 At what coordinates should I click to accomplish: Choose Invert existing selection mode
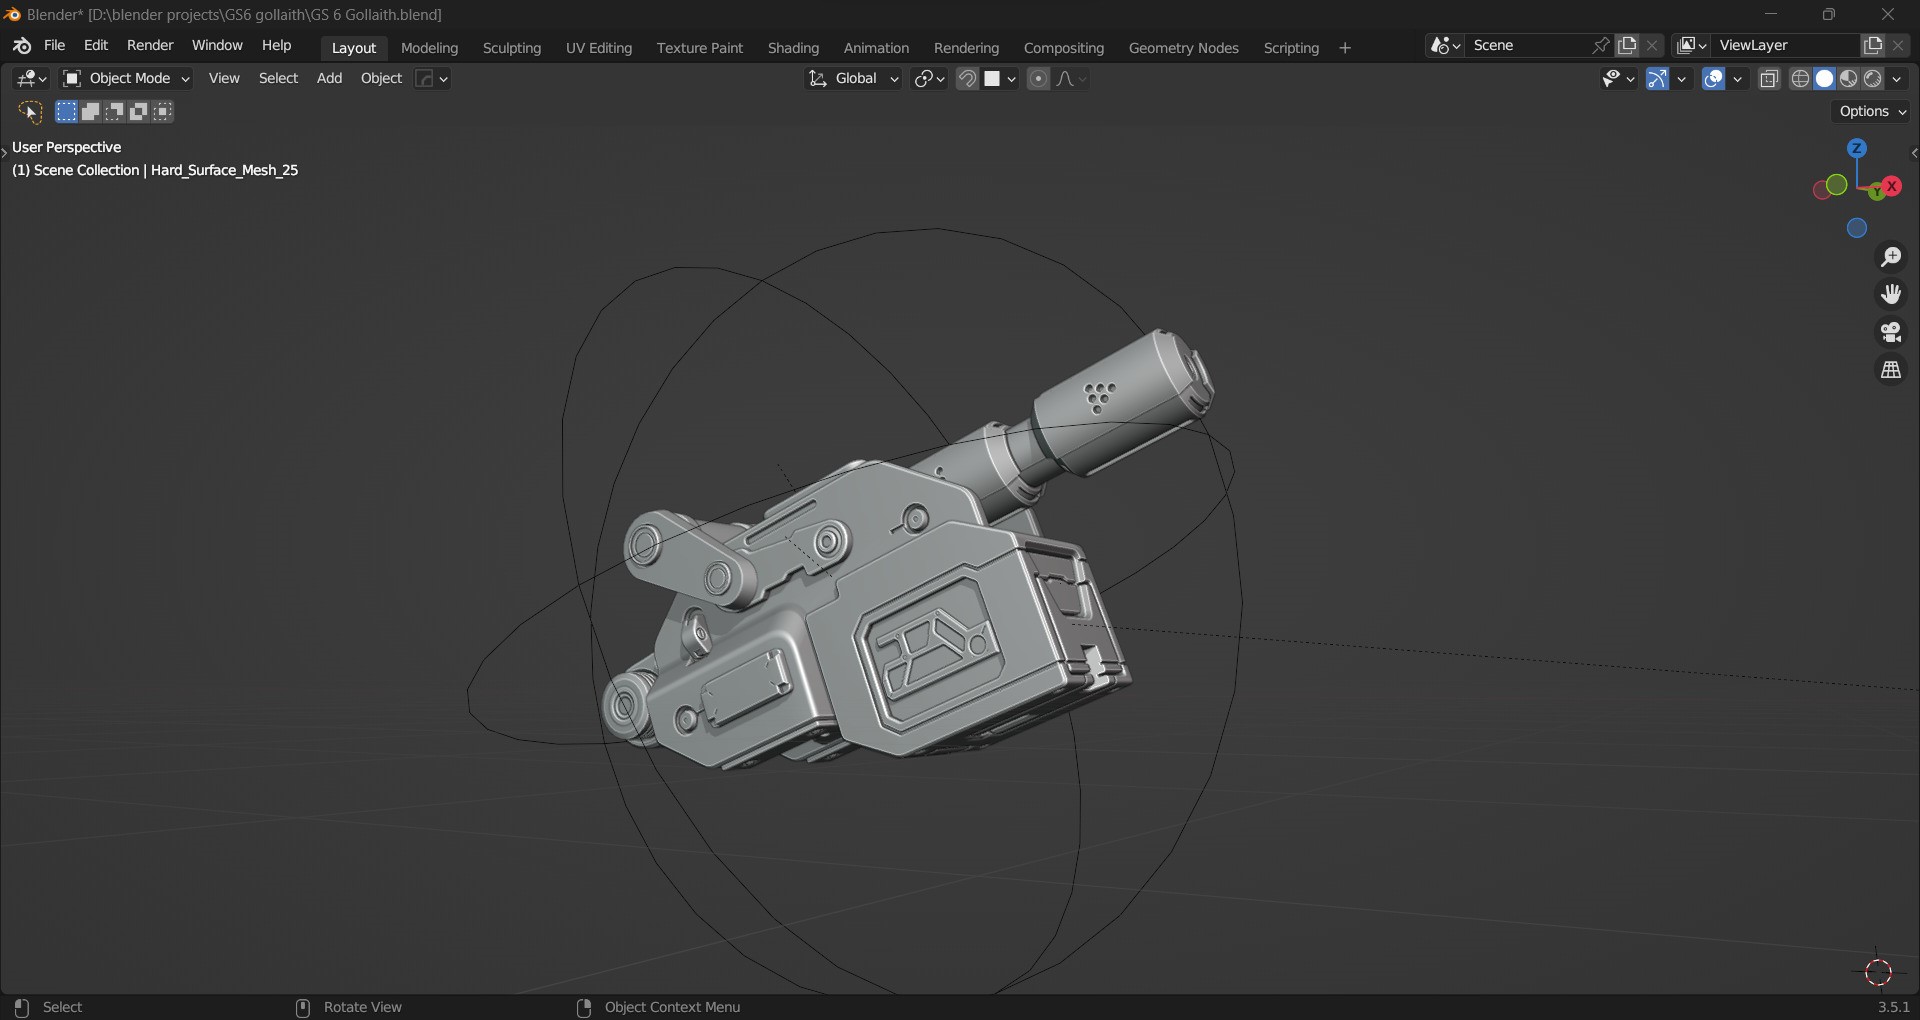[139, 112]
